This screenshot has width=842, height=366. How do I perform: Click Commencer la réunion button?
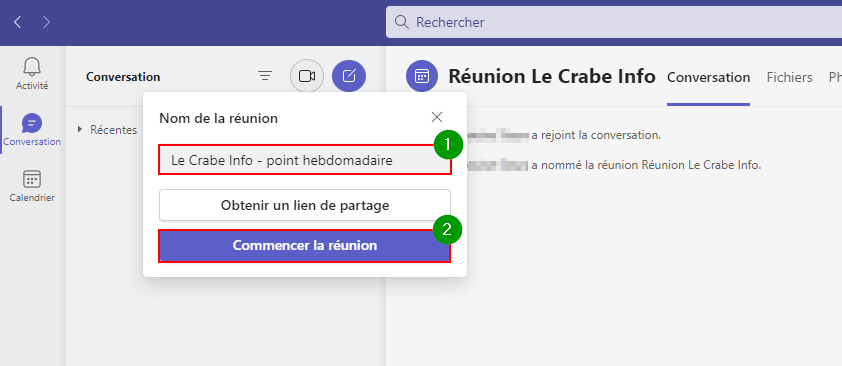click(304, 246)
